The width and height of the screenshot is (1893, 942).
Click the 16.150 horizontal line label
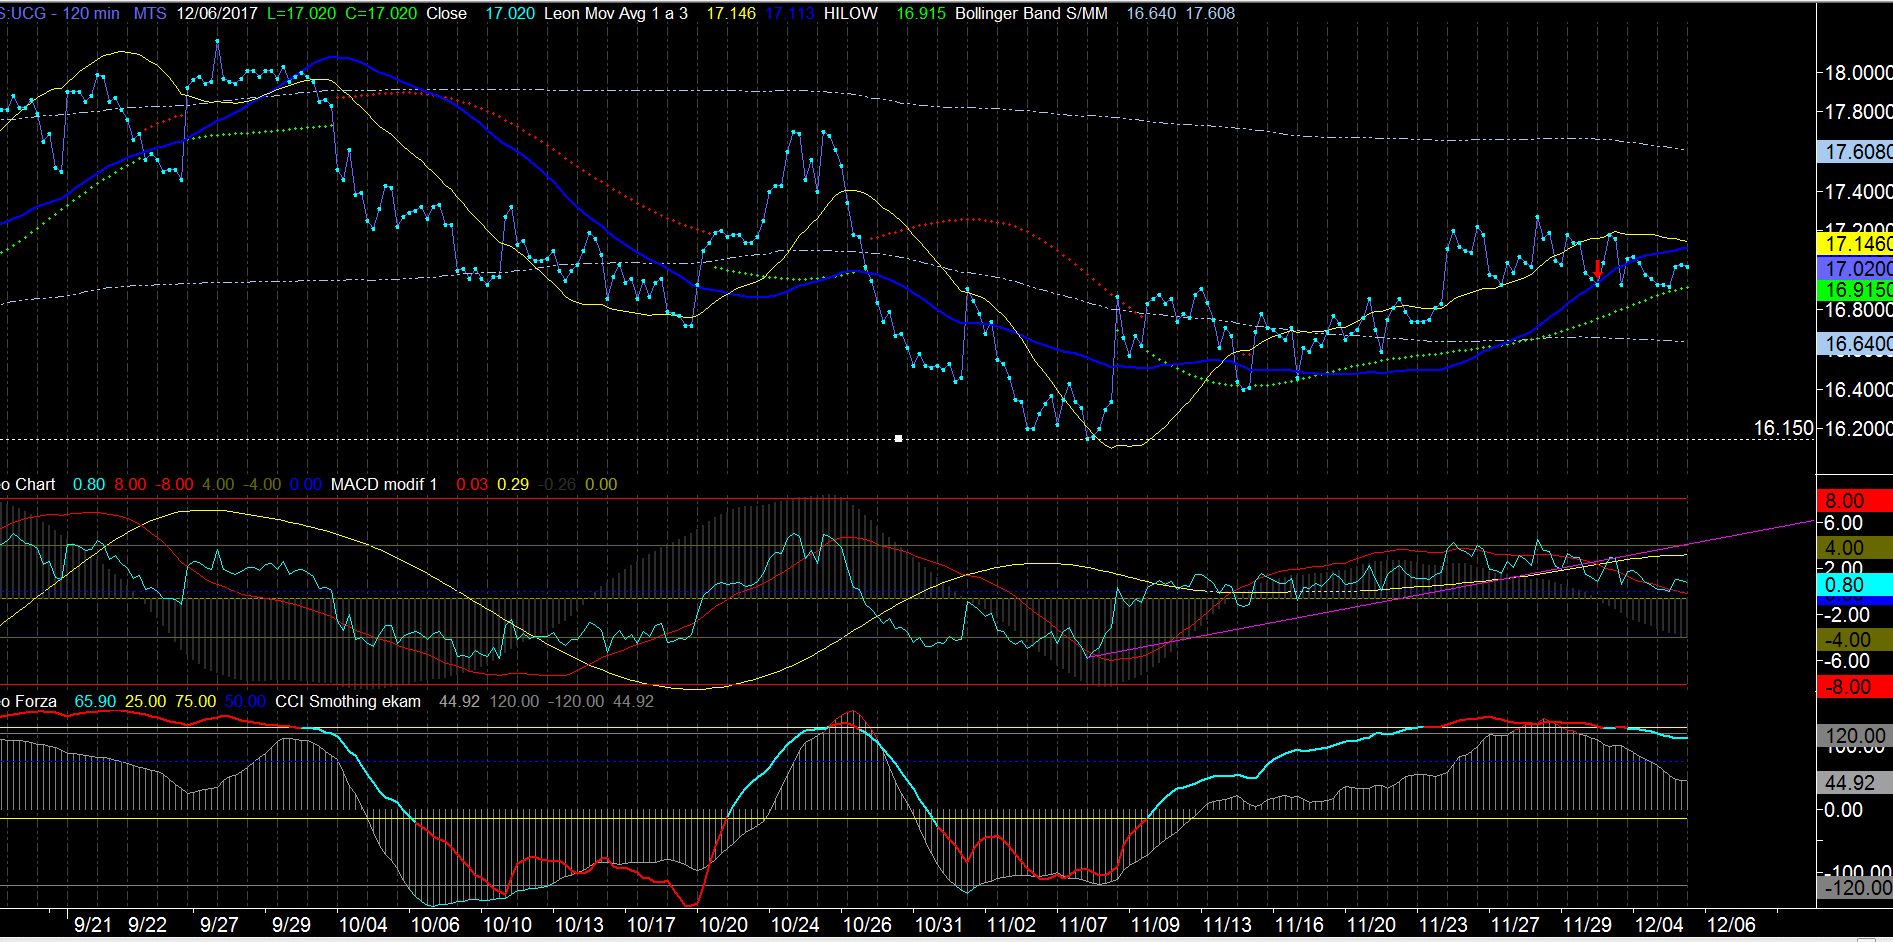(x=1783, y=428)
